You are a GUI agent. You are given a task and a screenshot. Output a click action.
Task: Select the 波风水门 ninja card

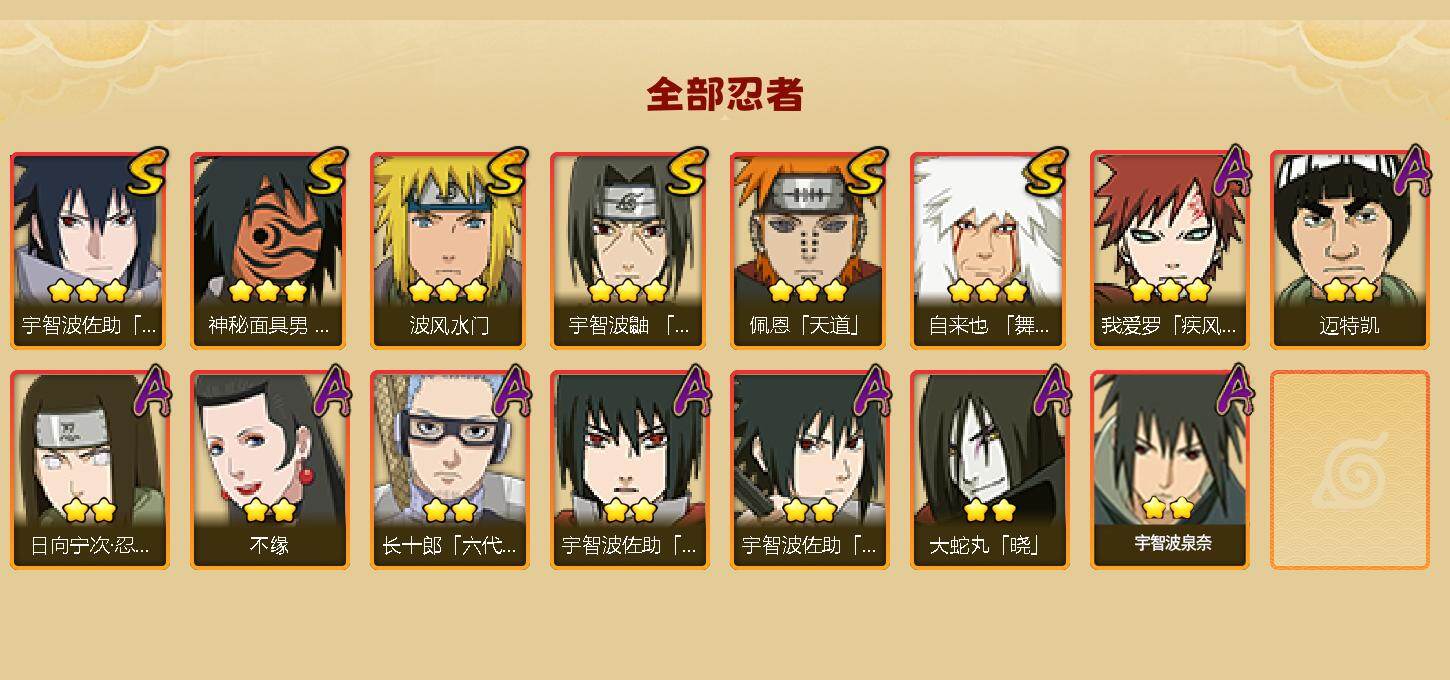click(x=450, y=250)
